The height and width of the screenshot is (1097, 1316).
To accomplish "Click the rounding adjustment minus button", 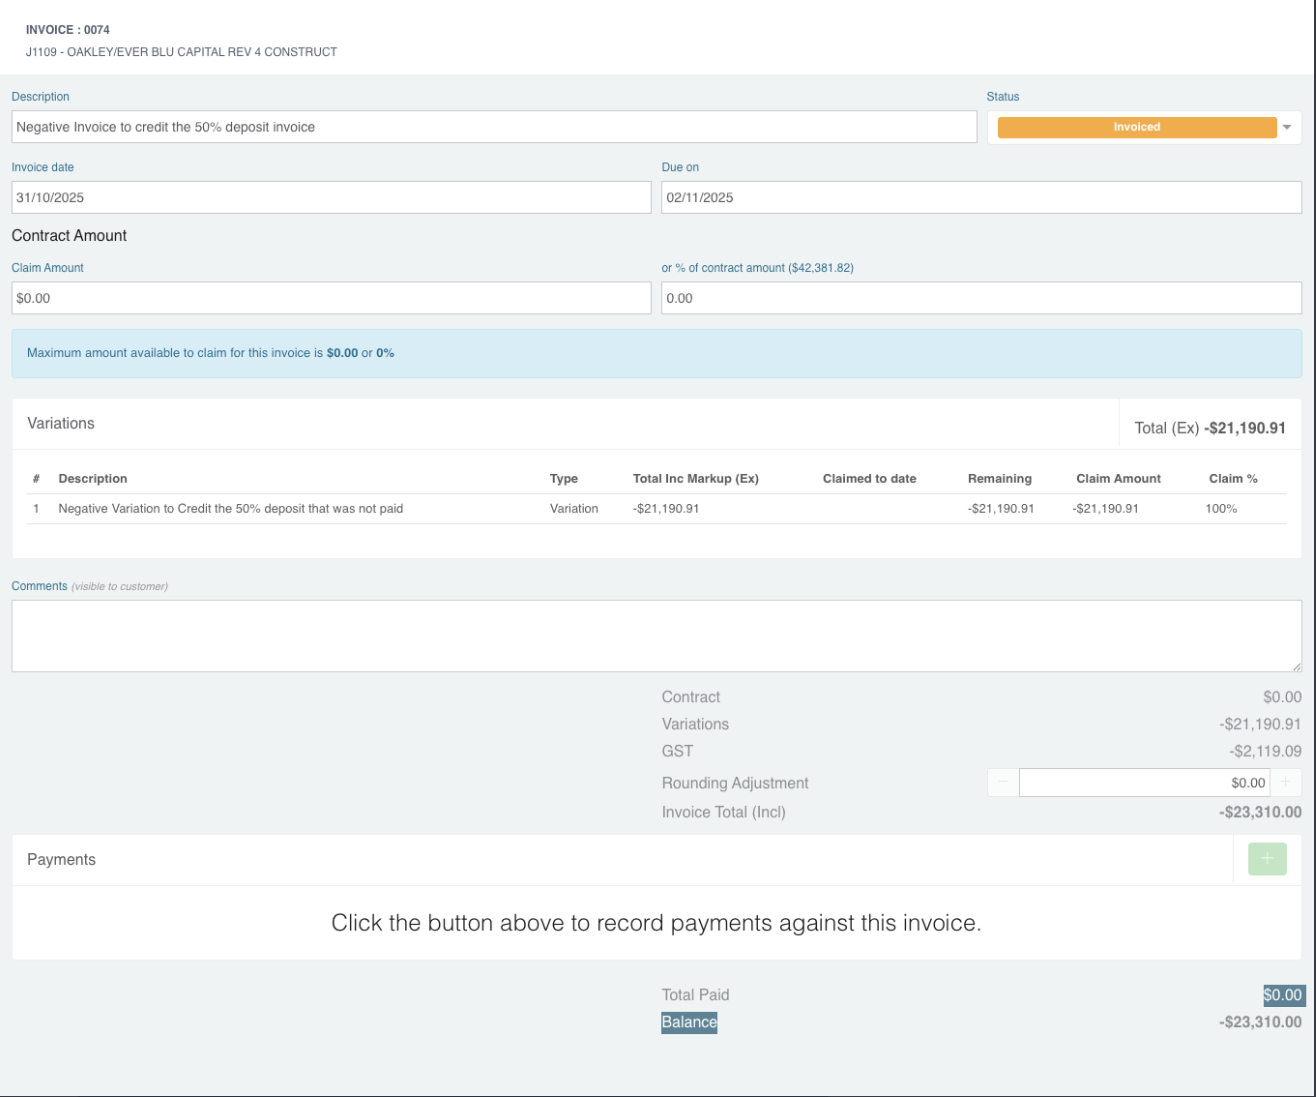I will (x=1003, y=782).
